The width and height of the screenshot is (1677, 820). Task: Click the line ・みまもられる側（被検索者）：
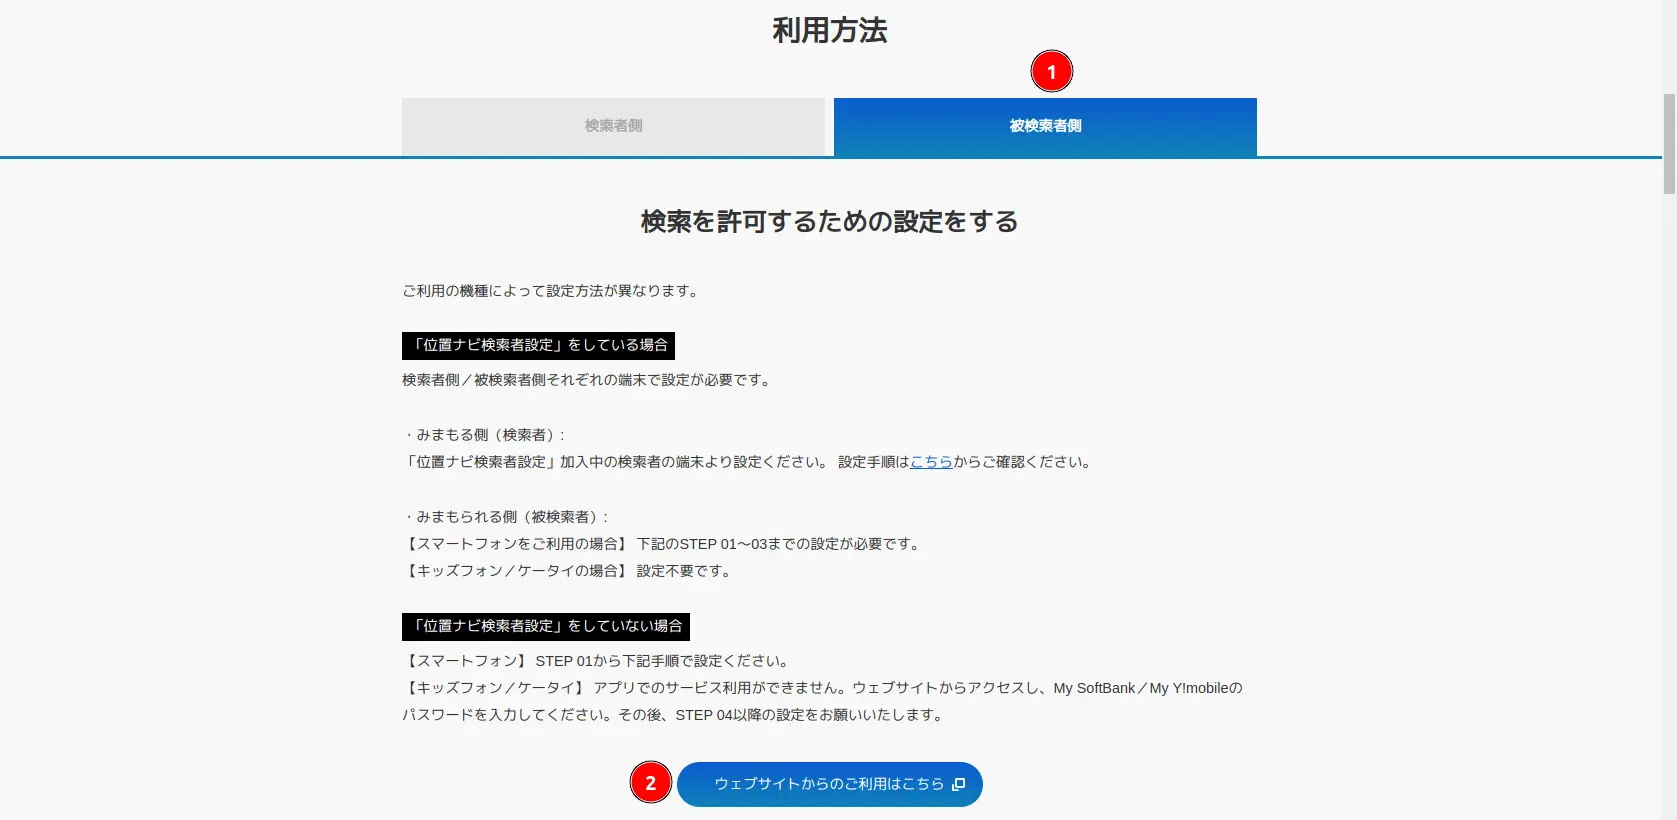507,517
